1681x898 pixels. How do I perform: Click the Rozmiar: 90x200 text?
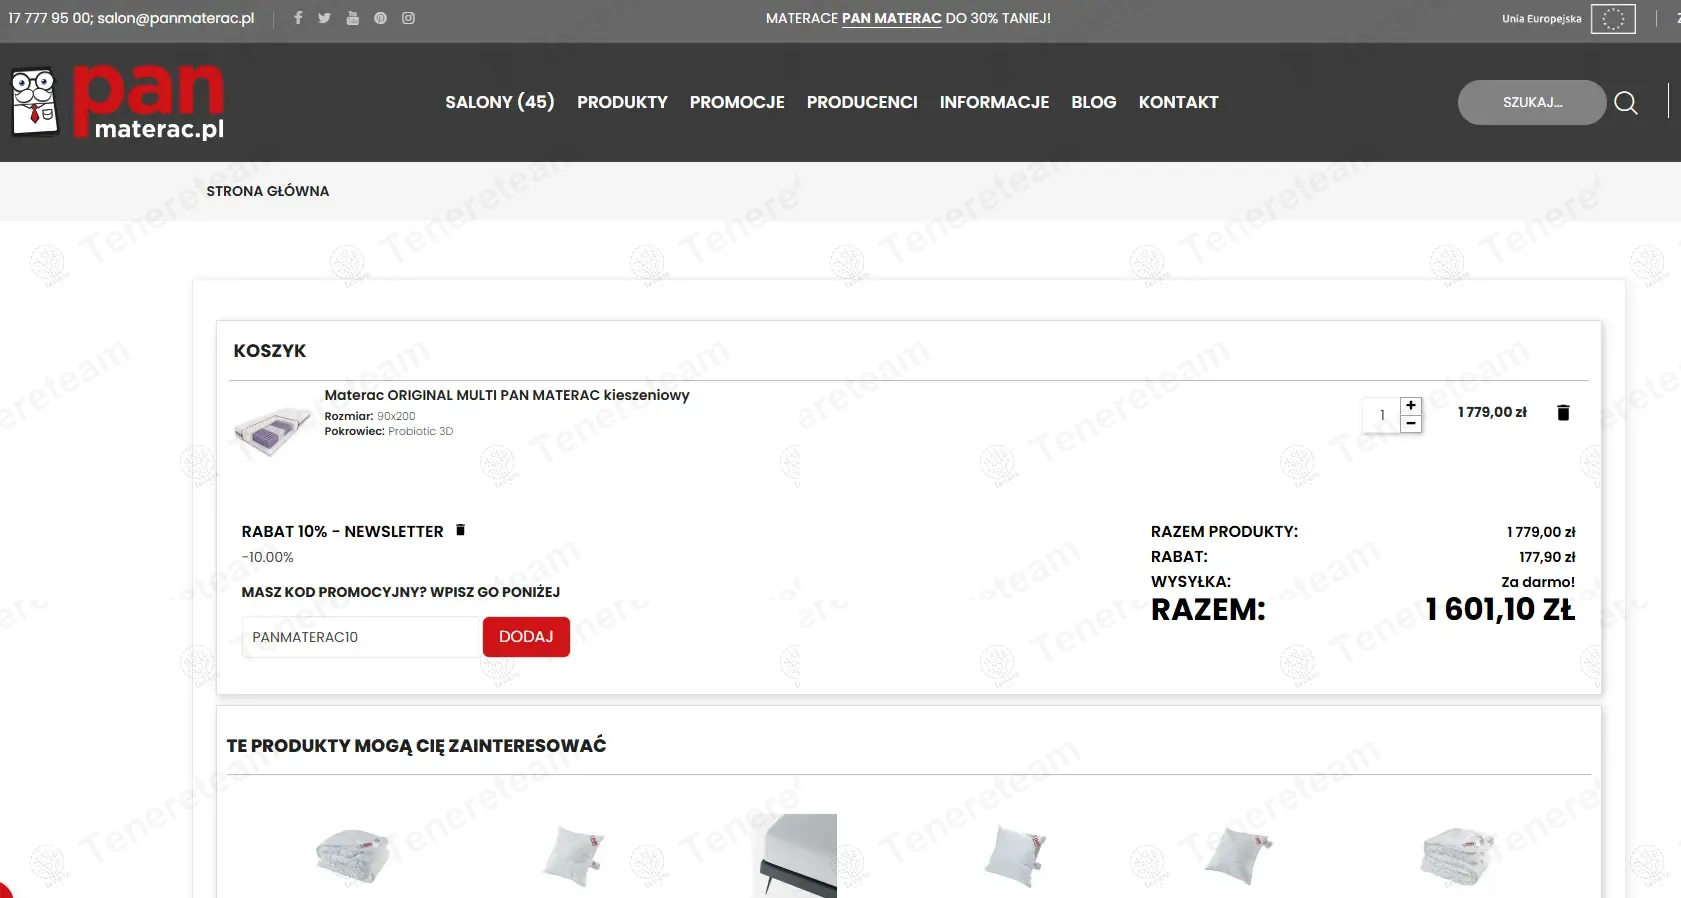[370, 416]
